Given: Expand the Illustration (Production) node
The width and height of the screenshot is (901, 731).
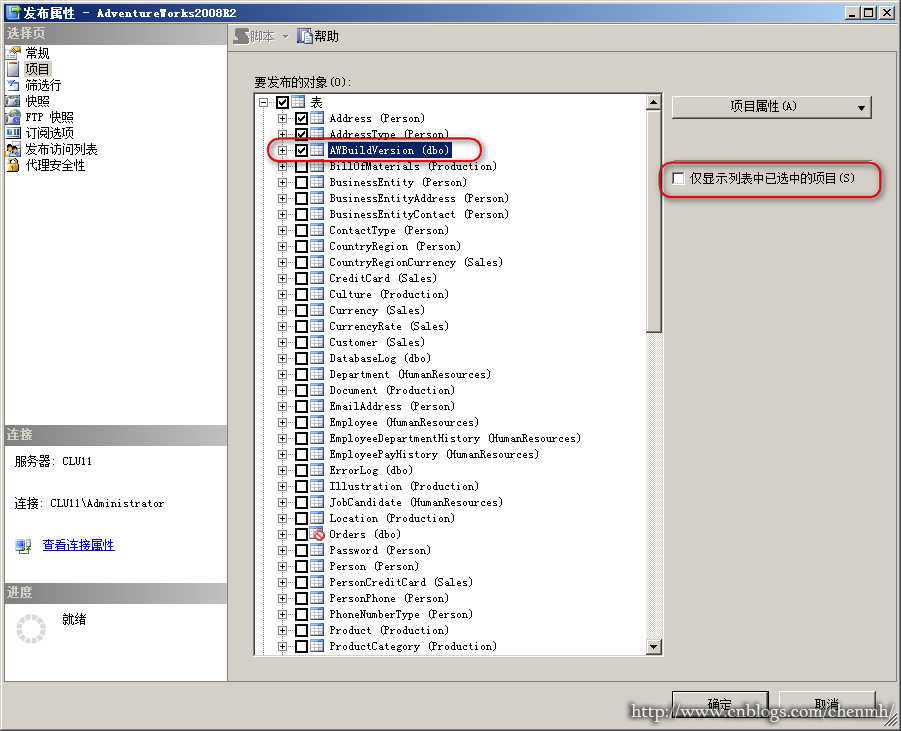Looking at the screenshot, I should (x=282, y=486).
